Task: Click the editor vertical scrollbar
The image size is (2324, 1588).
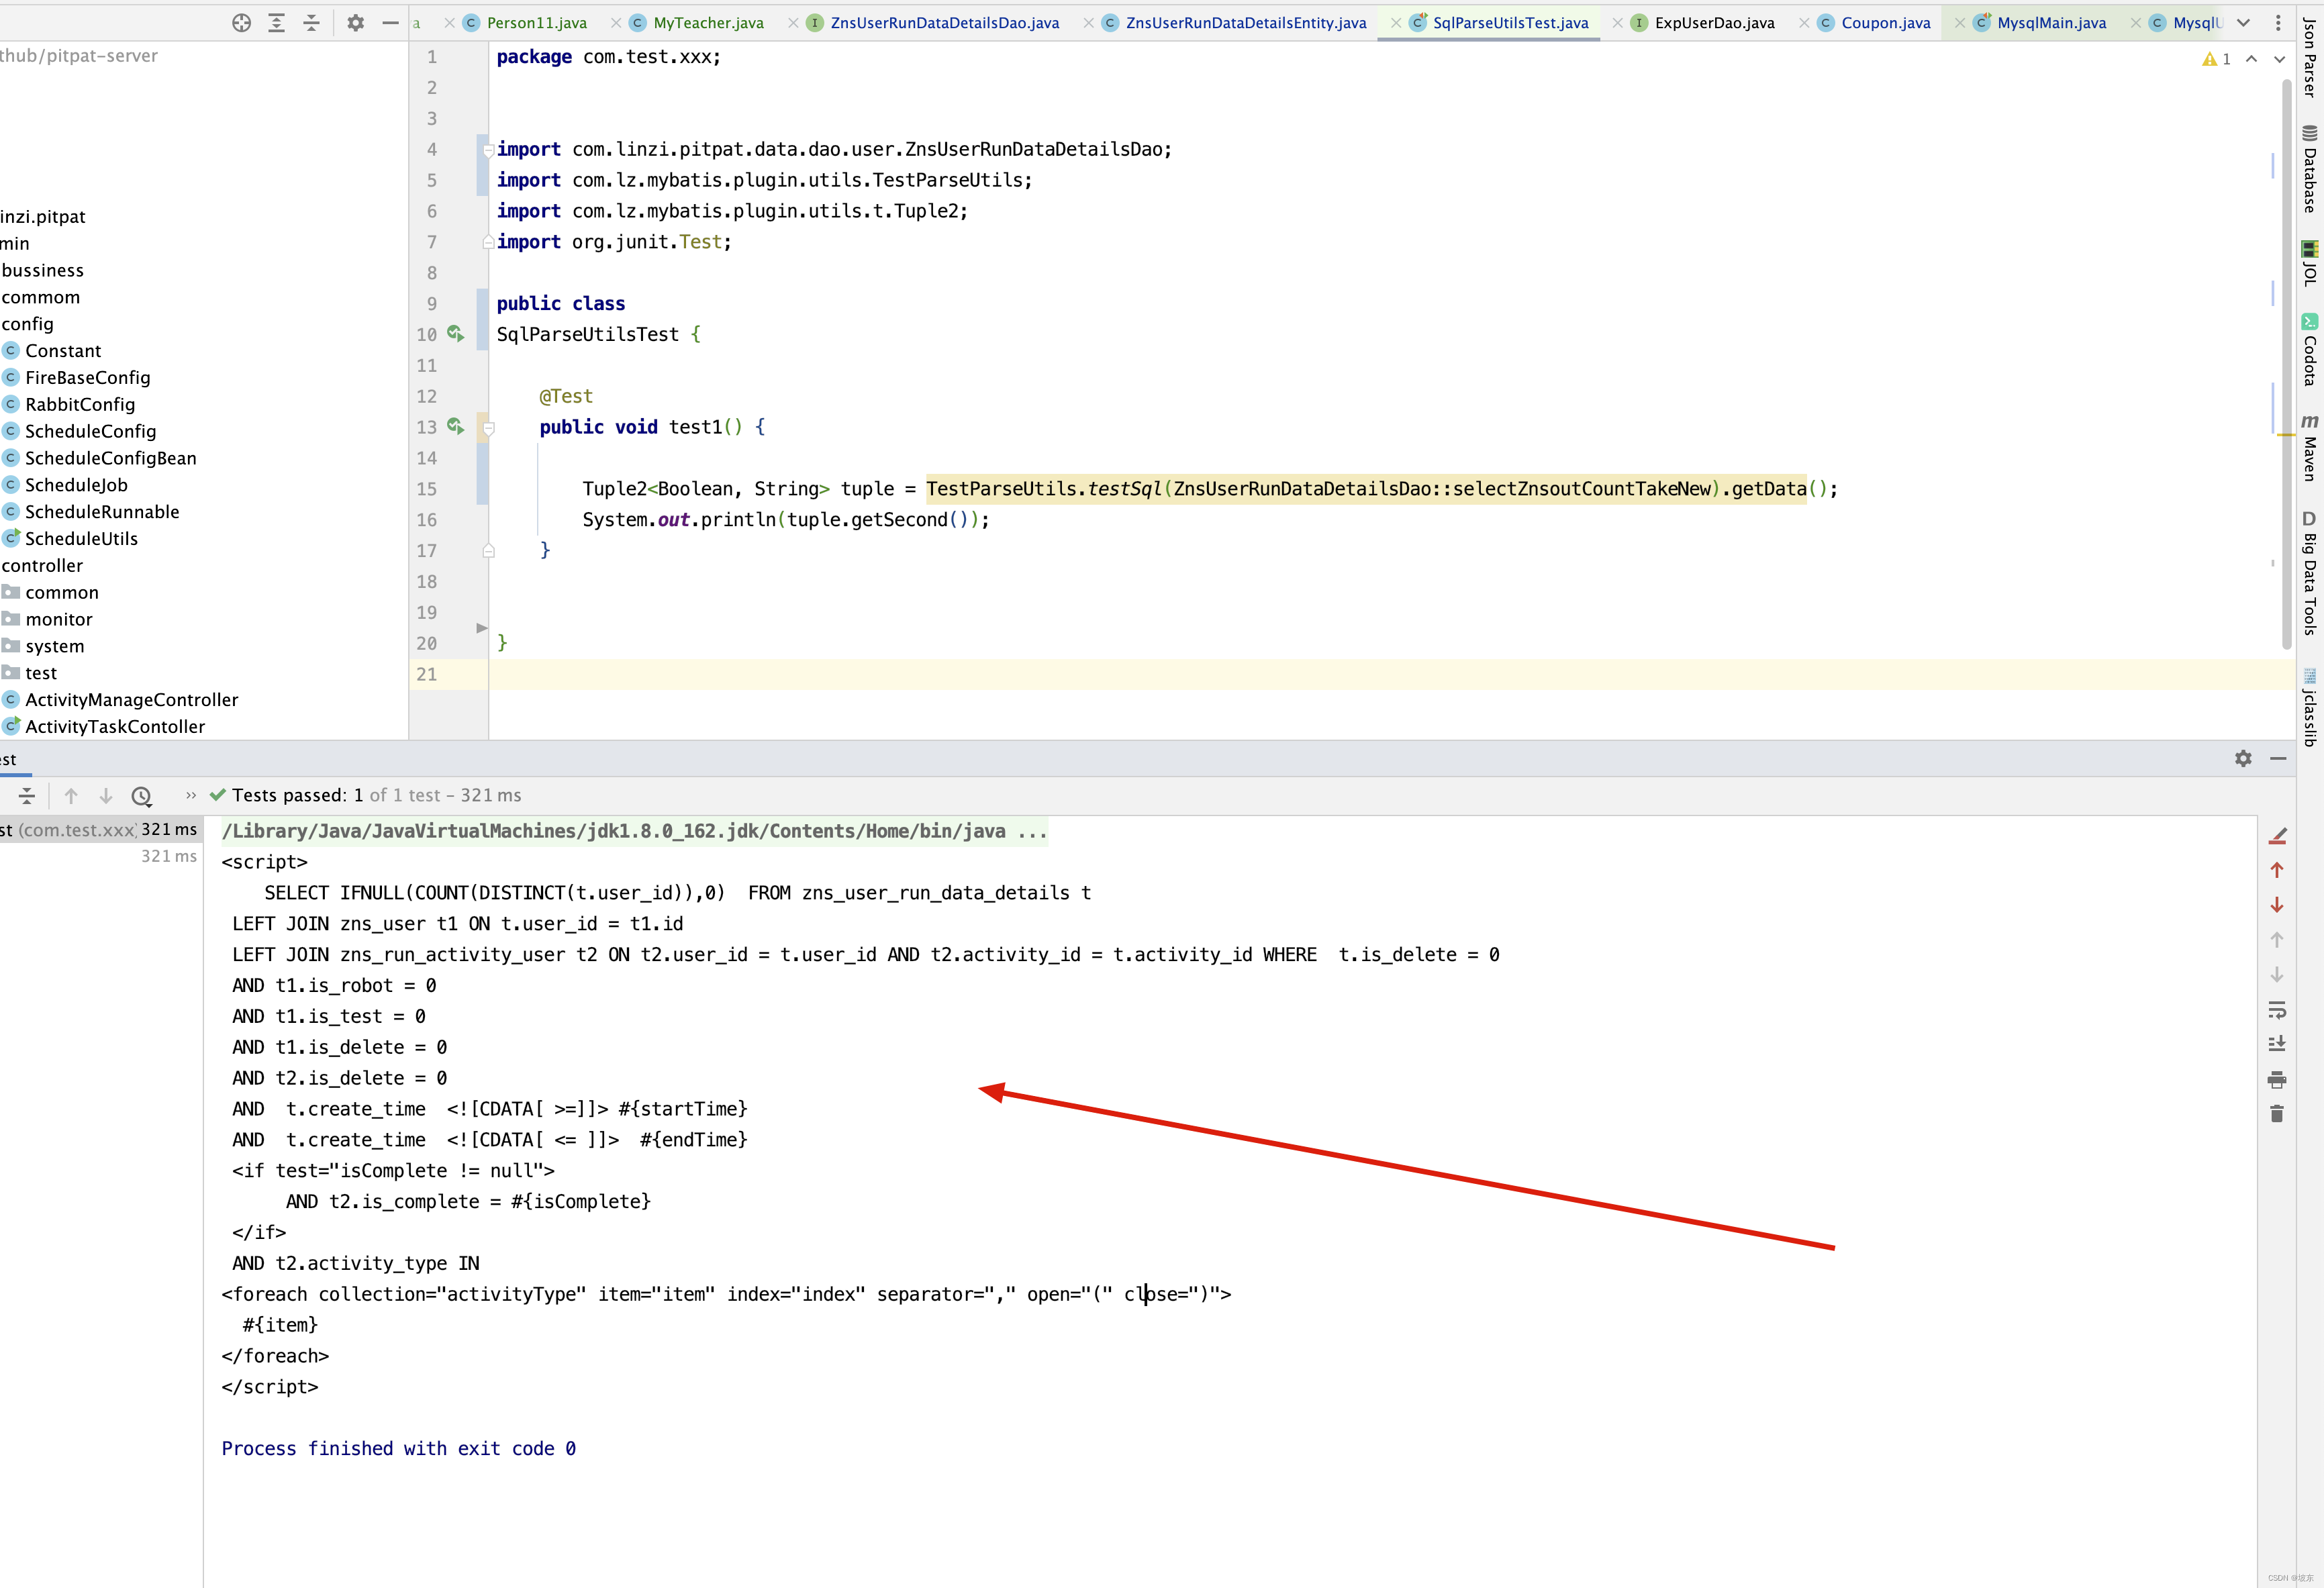Action: 2286,365
